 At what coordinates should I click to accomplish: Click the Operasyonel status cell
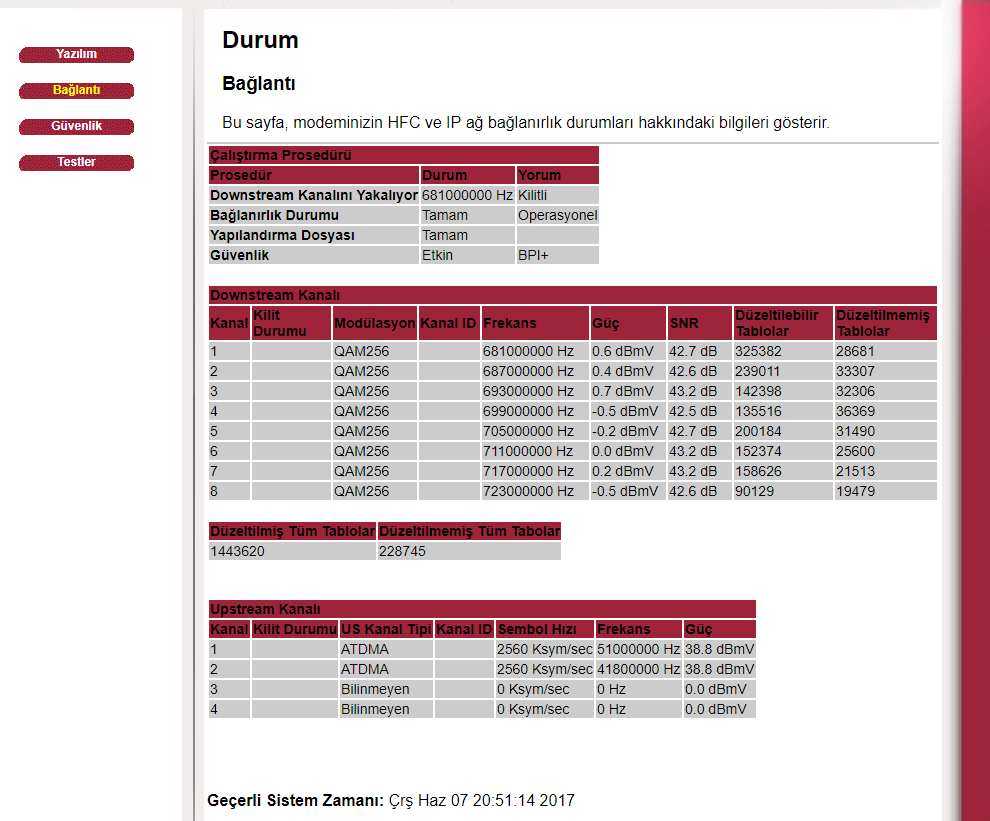557,215
